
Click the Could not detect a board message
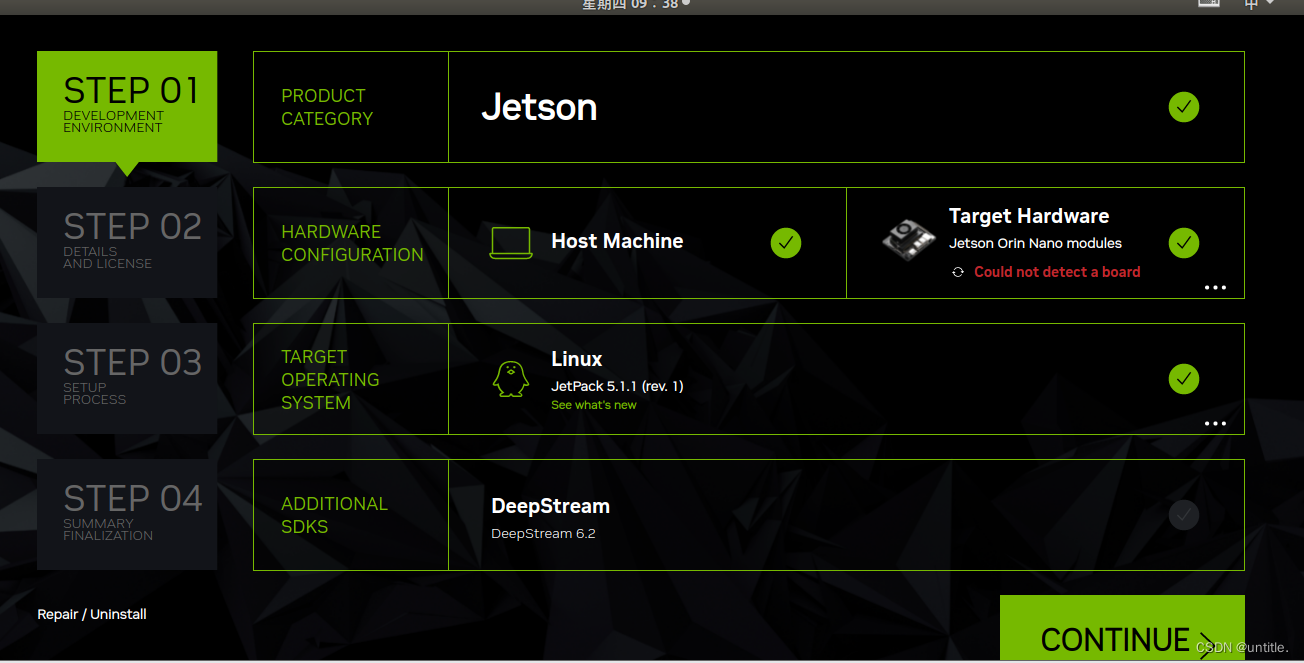[1057, 272]
